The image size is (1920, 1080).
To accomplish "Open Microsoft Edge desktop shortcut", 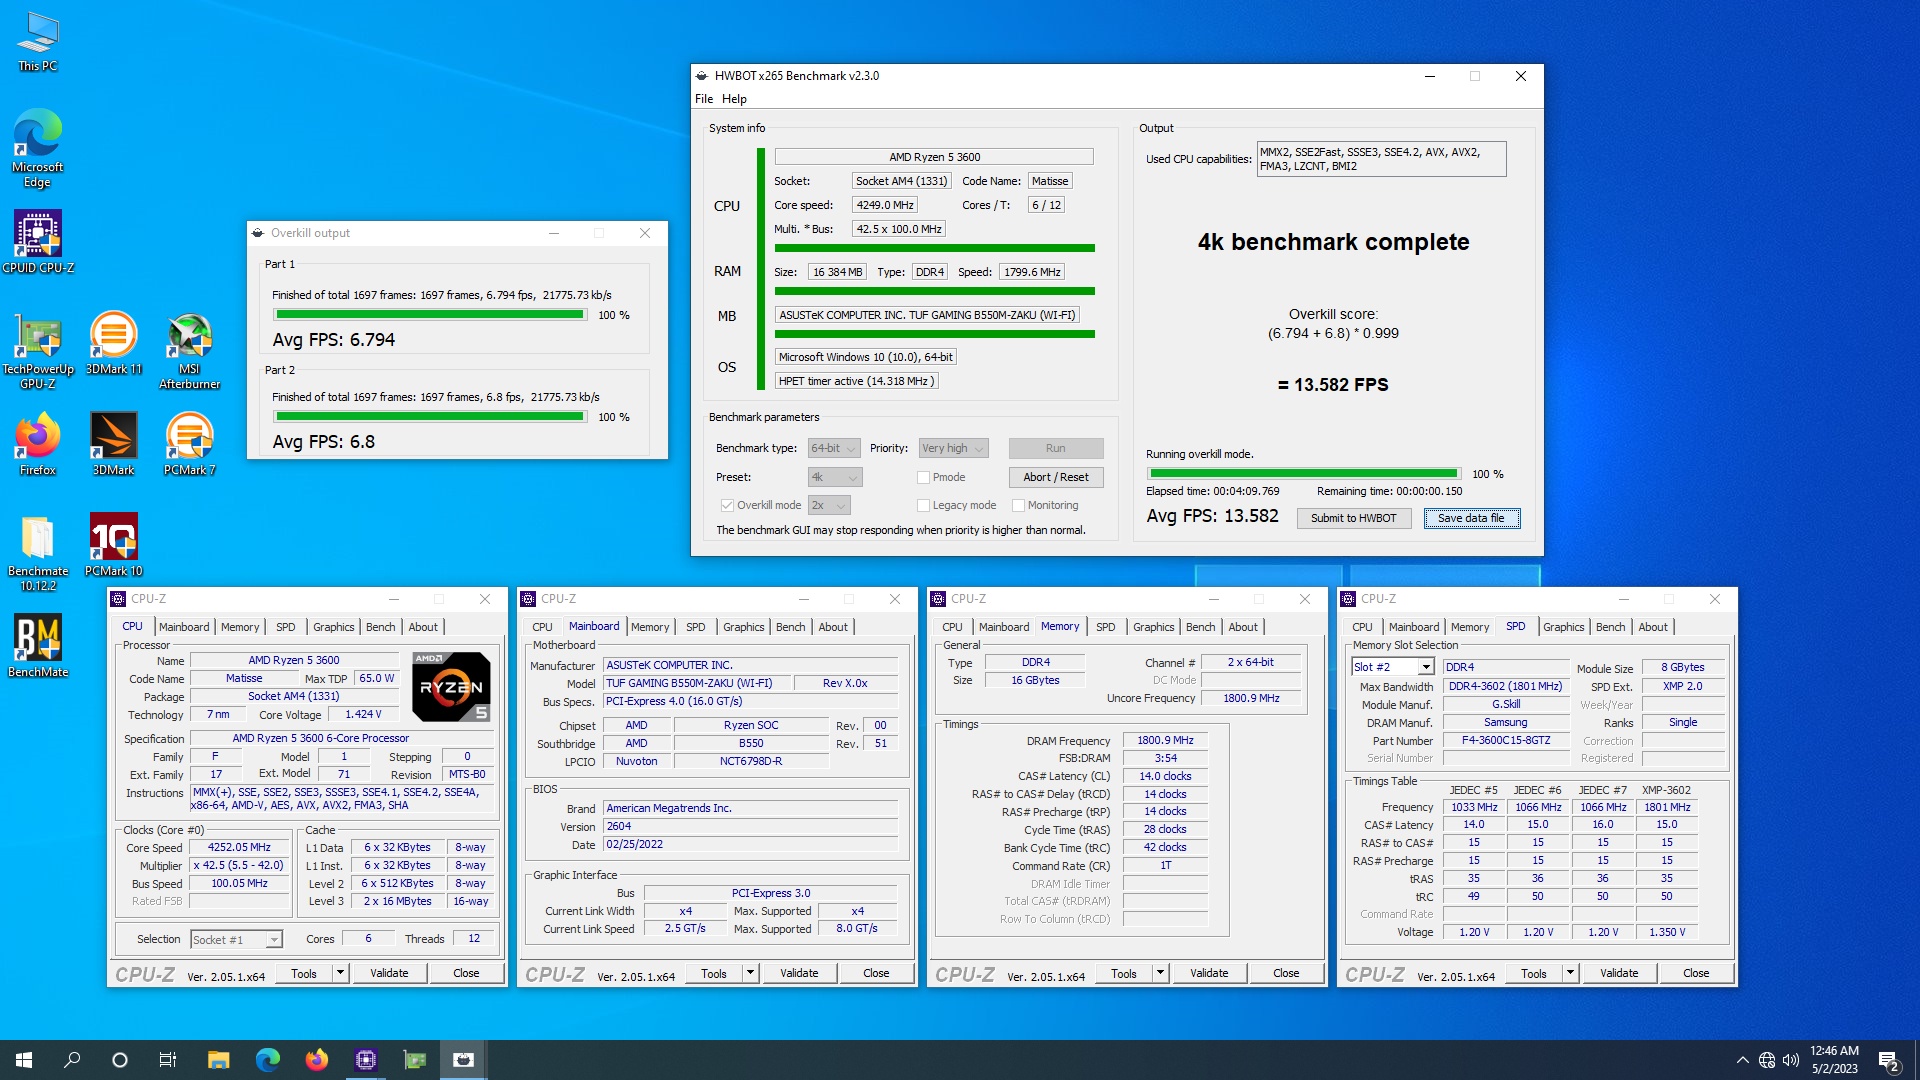I will click(38, 148).
